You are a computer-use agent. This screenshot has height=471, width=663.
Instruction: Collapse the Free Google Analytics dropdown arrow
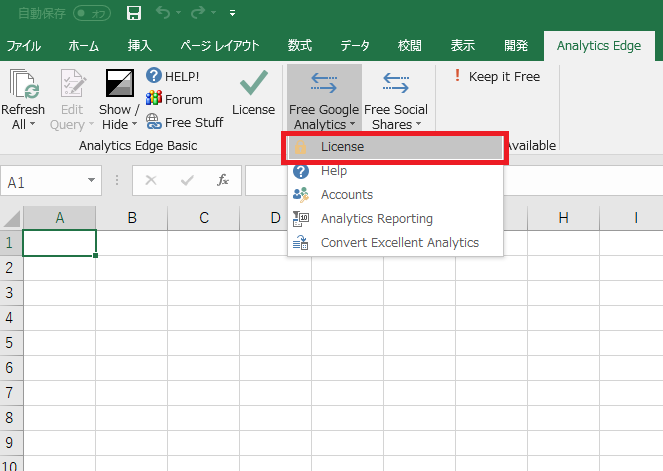point(352,124)
